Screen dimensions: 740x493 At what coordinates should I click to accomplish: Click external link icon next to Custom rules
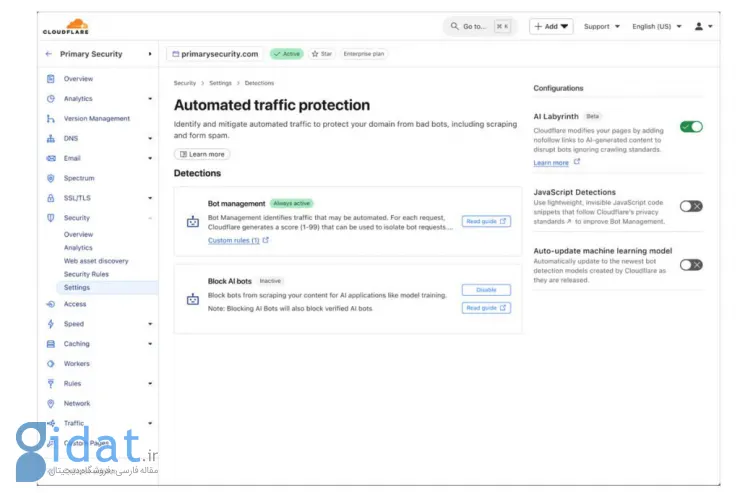tap(266, 240)
